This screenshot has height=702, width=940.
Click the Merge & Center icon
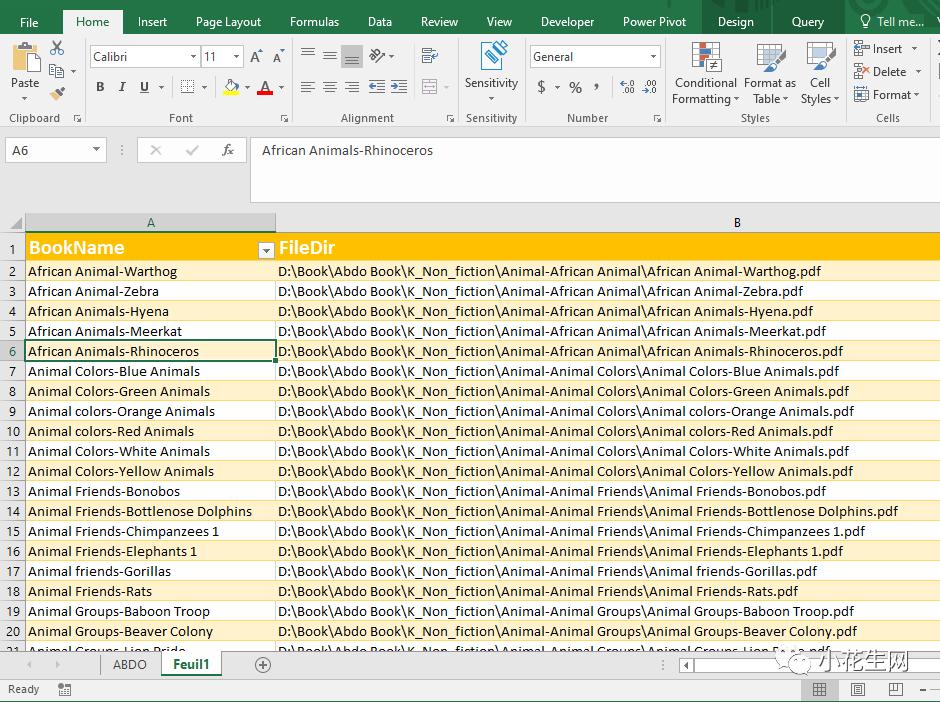coord(430,87)
